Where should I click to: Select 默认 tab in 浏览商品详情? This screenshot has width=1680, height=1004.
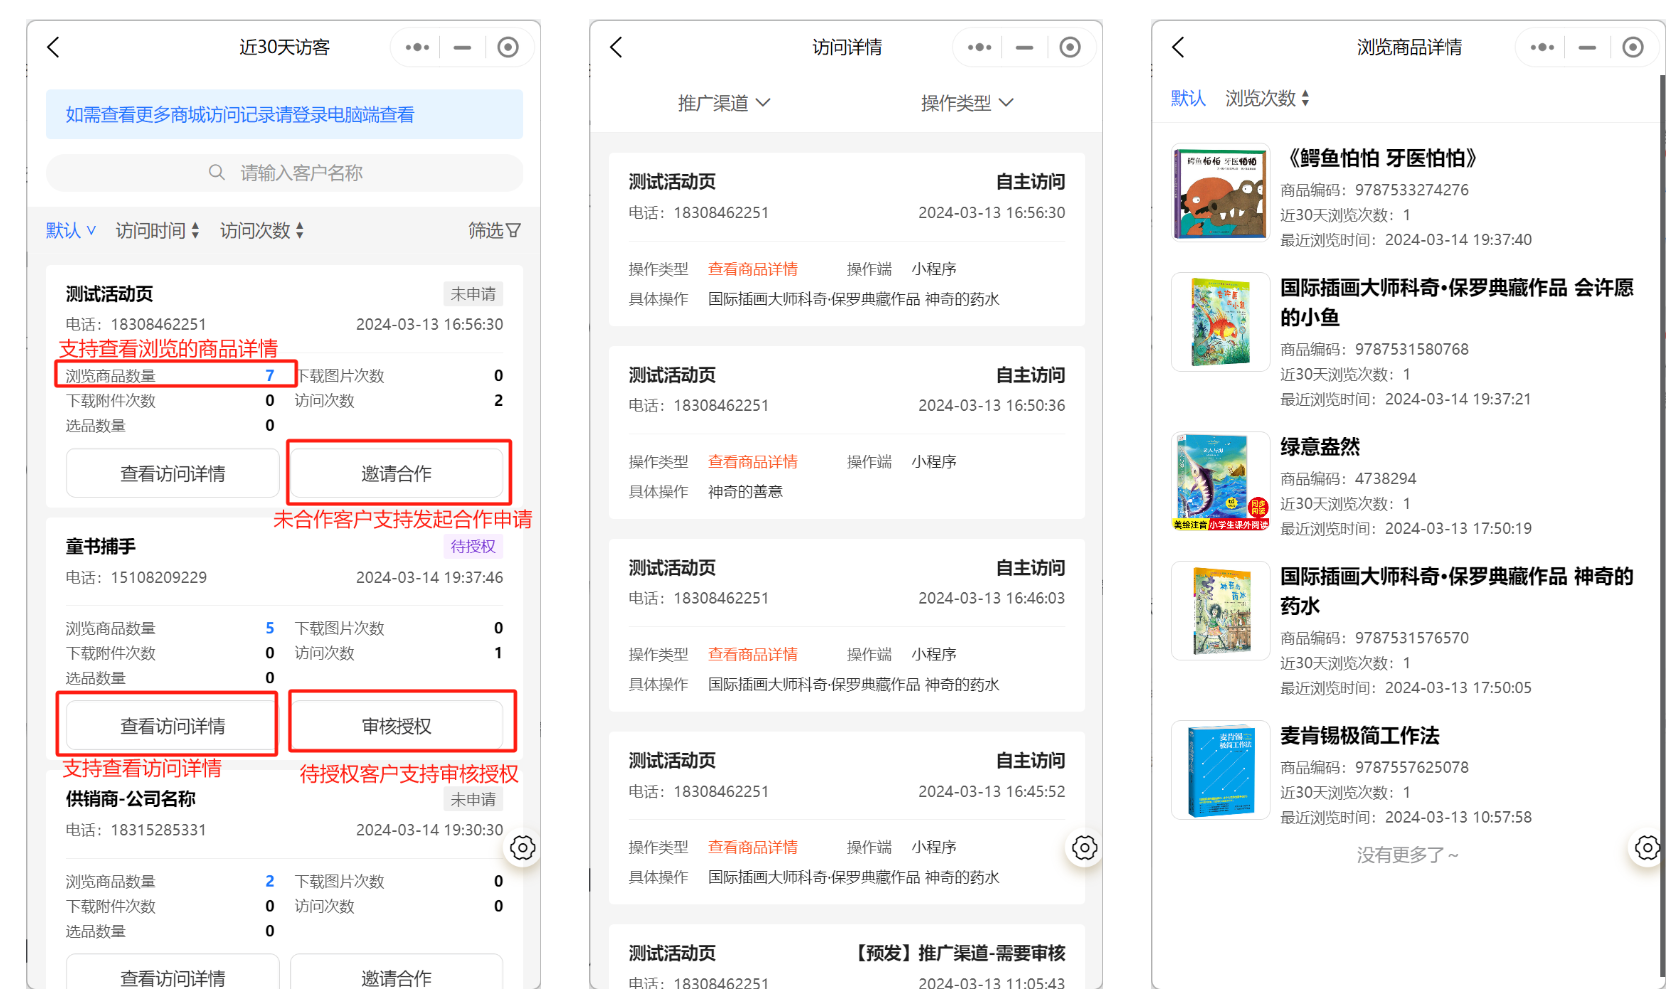[x=1188, y=98]
